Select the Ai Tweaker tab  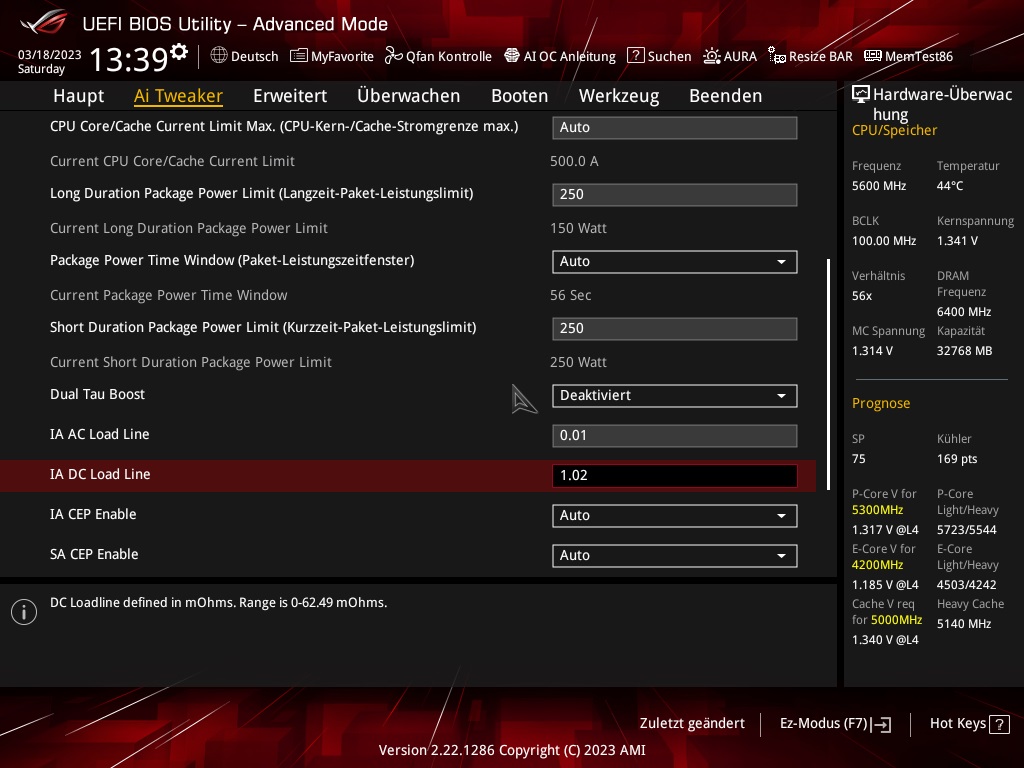[x=178, y=96]
